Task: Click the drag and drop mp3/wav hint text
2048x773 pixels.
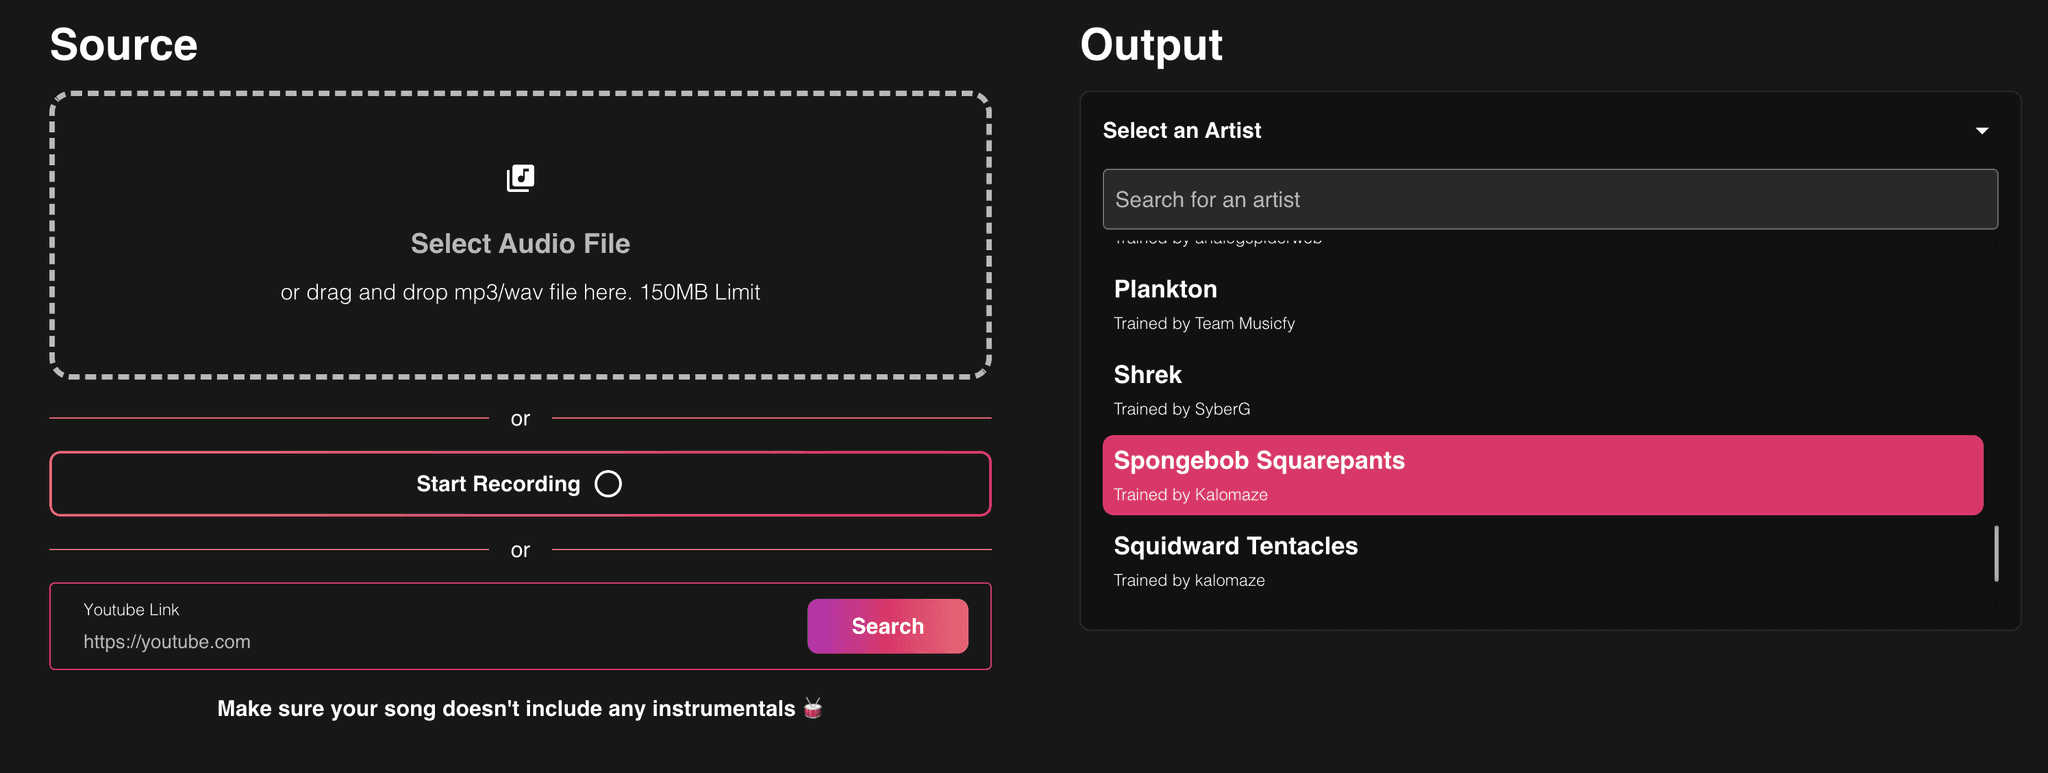Action: [519, 292]
